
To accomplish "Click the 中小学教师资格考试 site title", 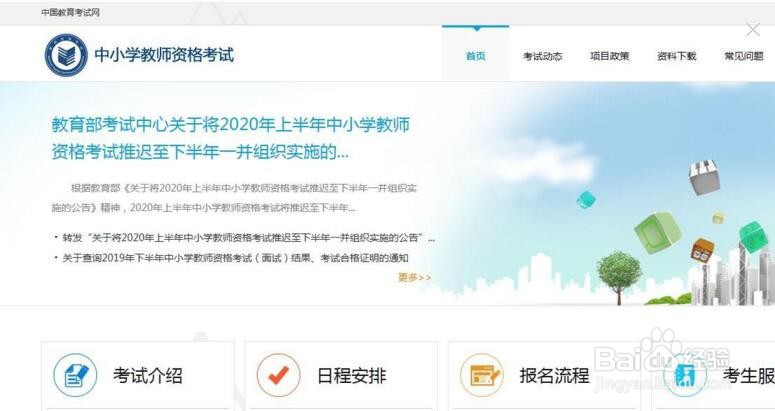I will (x=164, y=55).
